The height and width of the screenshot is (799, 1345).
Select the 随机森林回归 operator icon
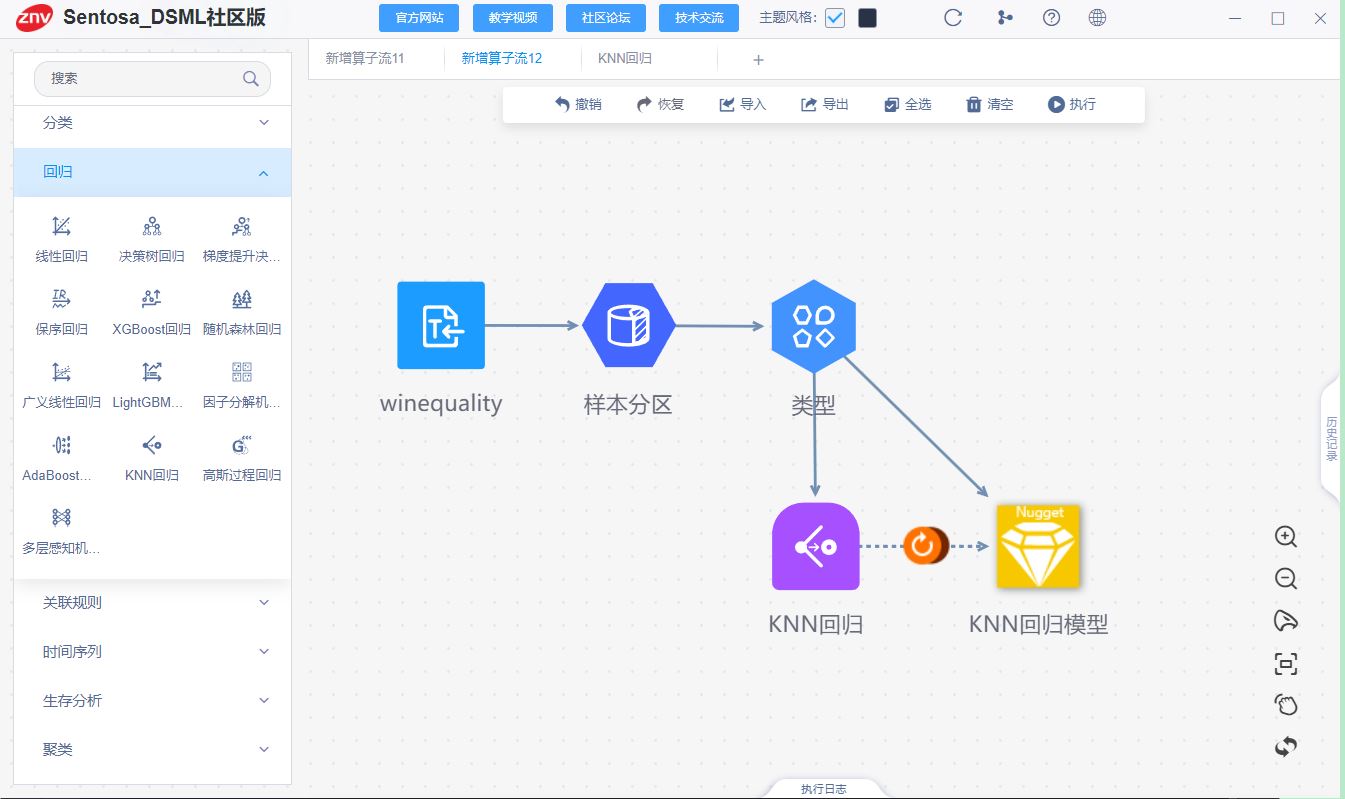click(x=241, y=299)
